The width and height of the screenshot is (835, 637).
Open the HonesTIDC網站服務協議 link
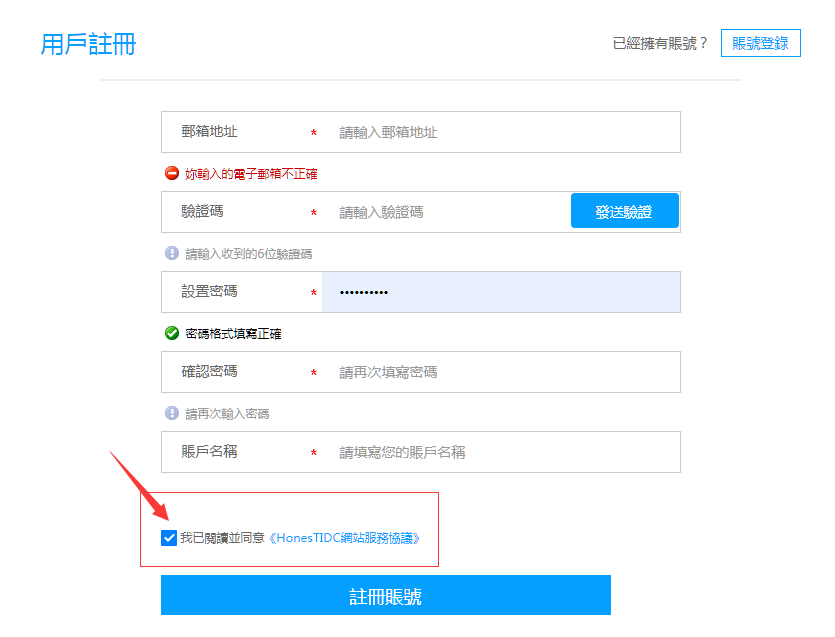[x=344, y=538]
